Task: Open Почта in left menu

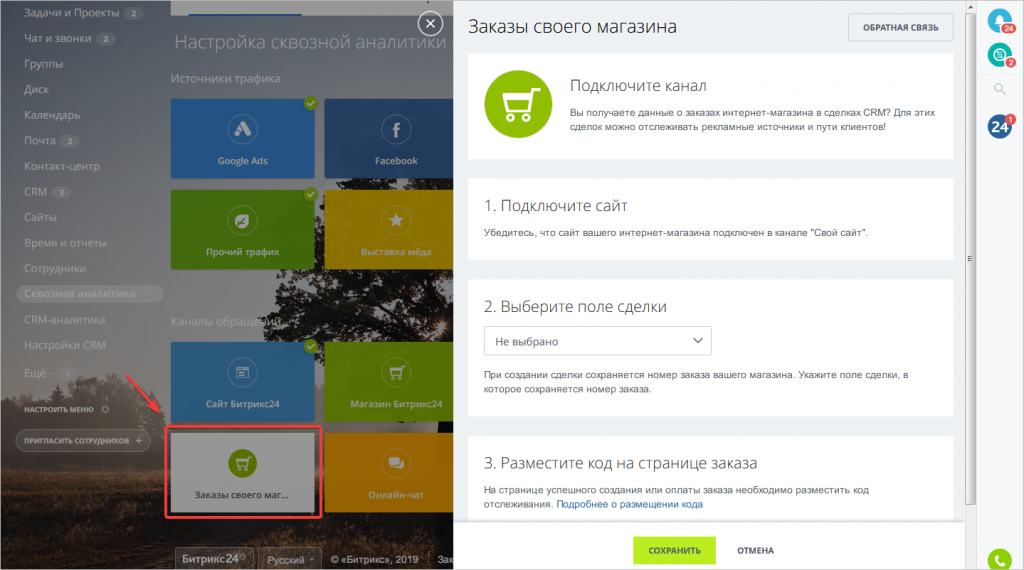Action: [x=40, y=140]
